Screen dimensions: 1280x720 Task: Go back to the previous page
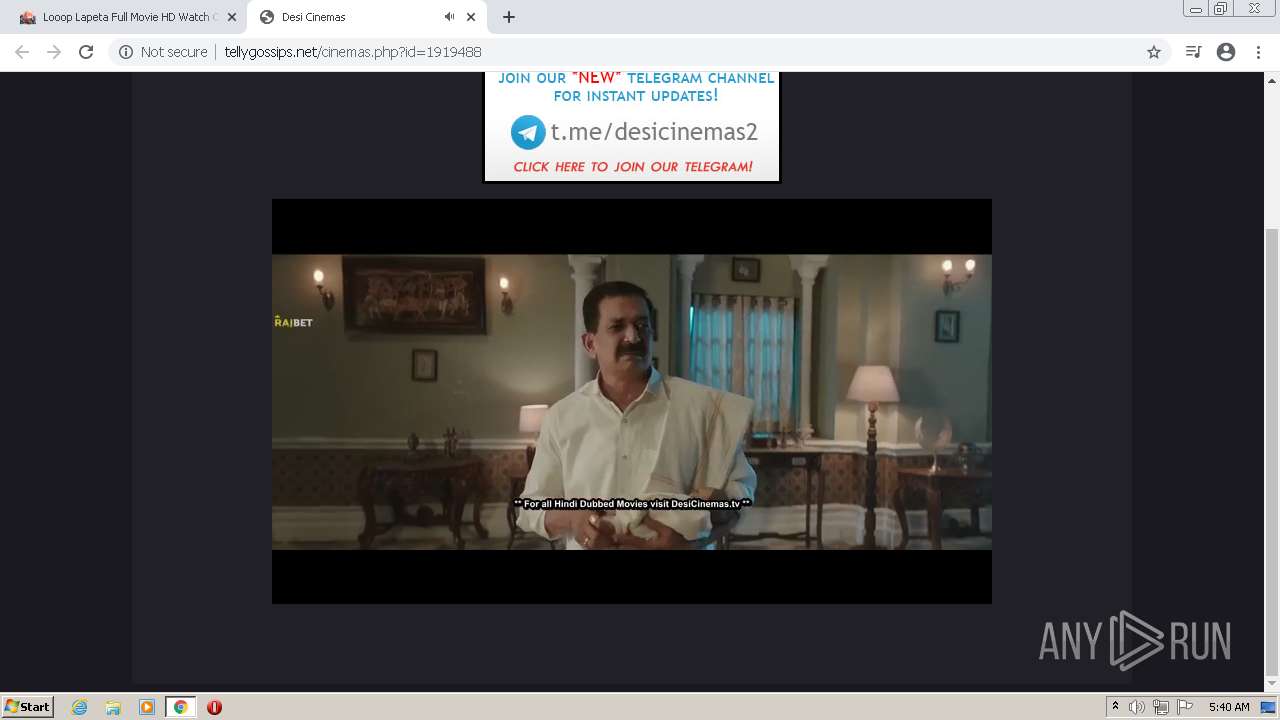click(22, 52)
